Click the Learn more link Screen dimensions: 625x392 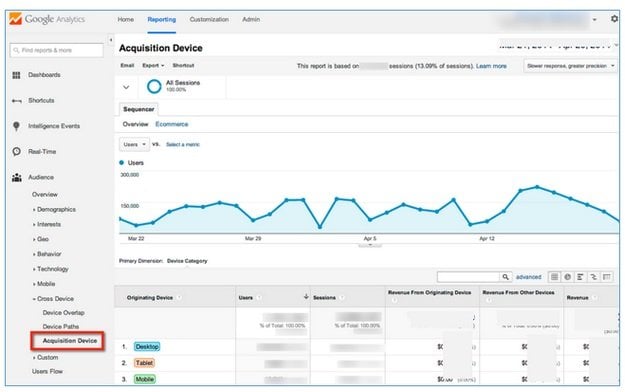tap(491, 66)
